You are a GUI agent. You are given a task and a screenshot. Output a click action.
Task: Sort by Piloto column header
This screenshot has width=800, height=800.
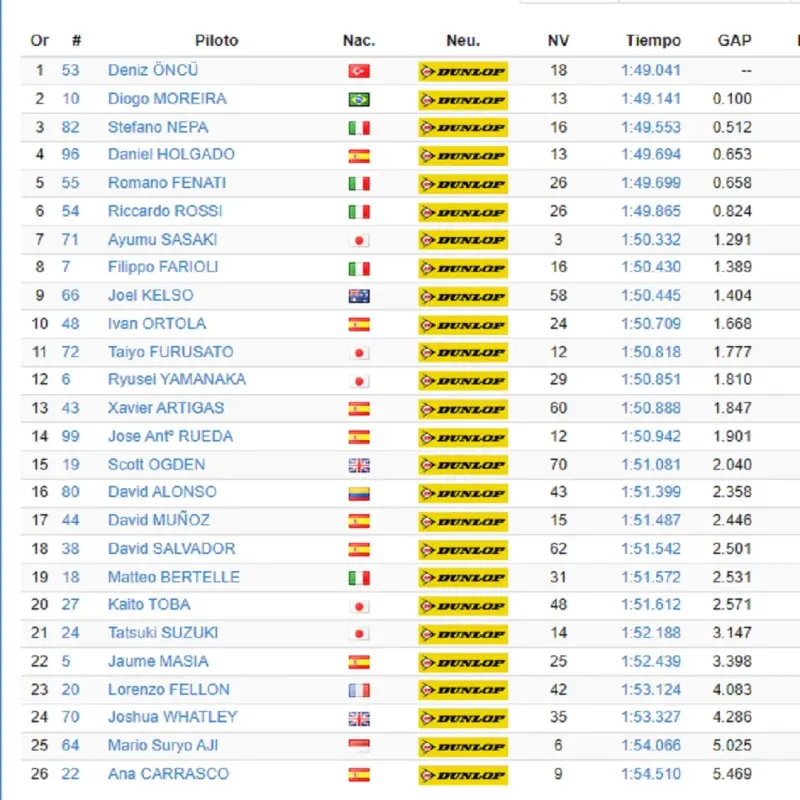[216, 41]
